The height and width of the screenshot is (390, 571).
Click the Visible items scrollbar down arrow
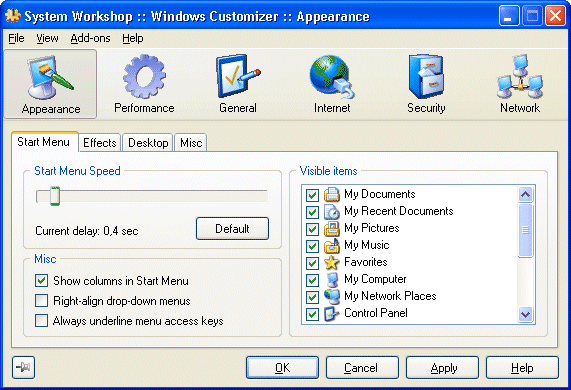coord(525,314)
